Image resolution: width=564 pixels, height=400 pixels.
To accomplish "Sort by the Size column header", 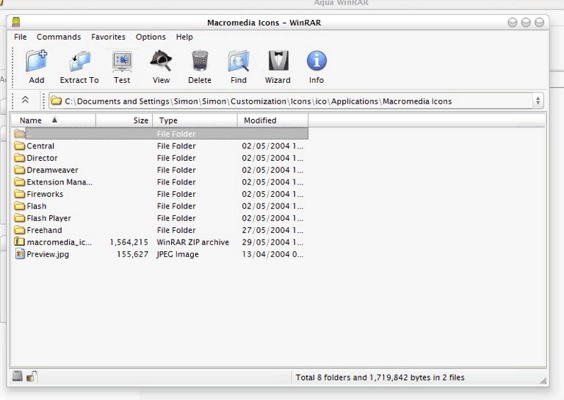I will (x=124, y=120).
